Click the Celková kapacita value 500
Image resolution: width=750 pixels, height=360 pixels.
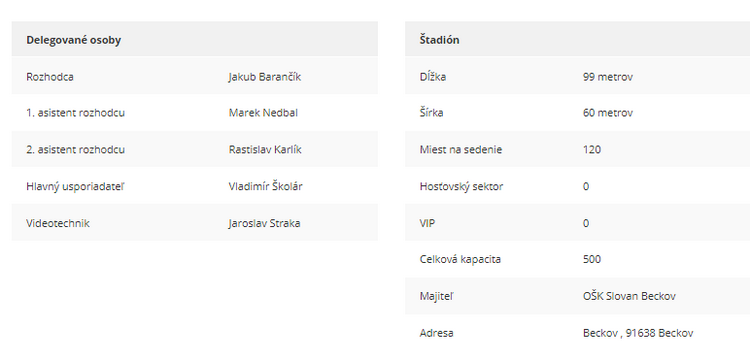coord(592,260)
